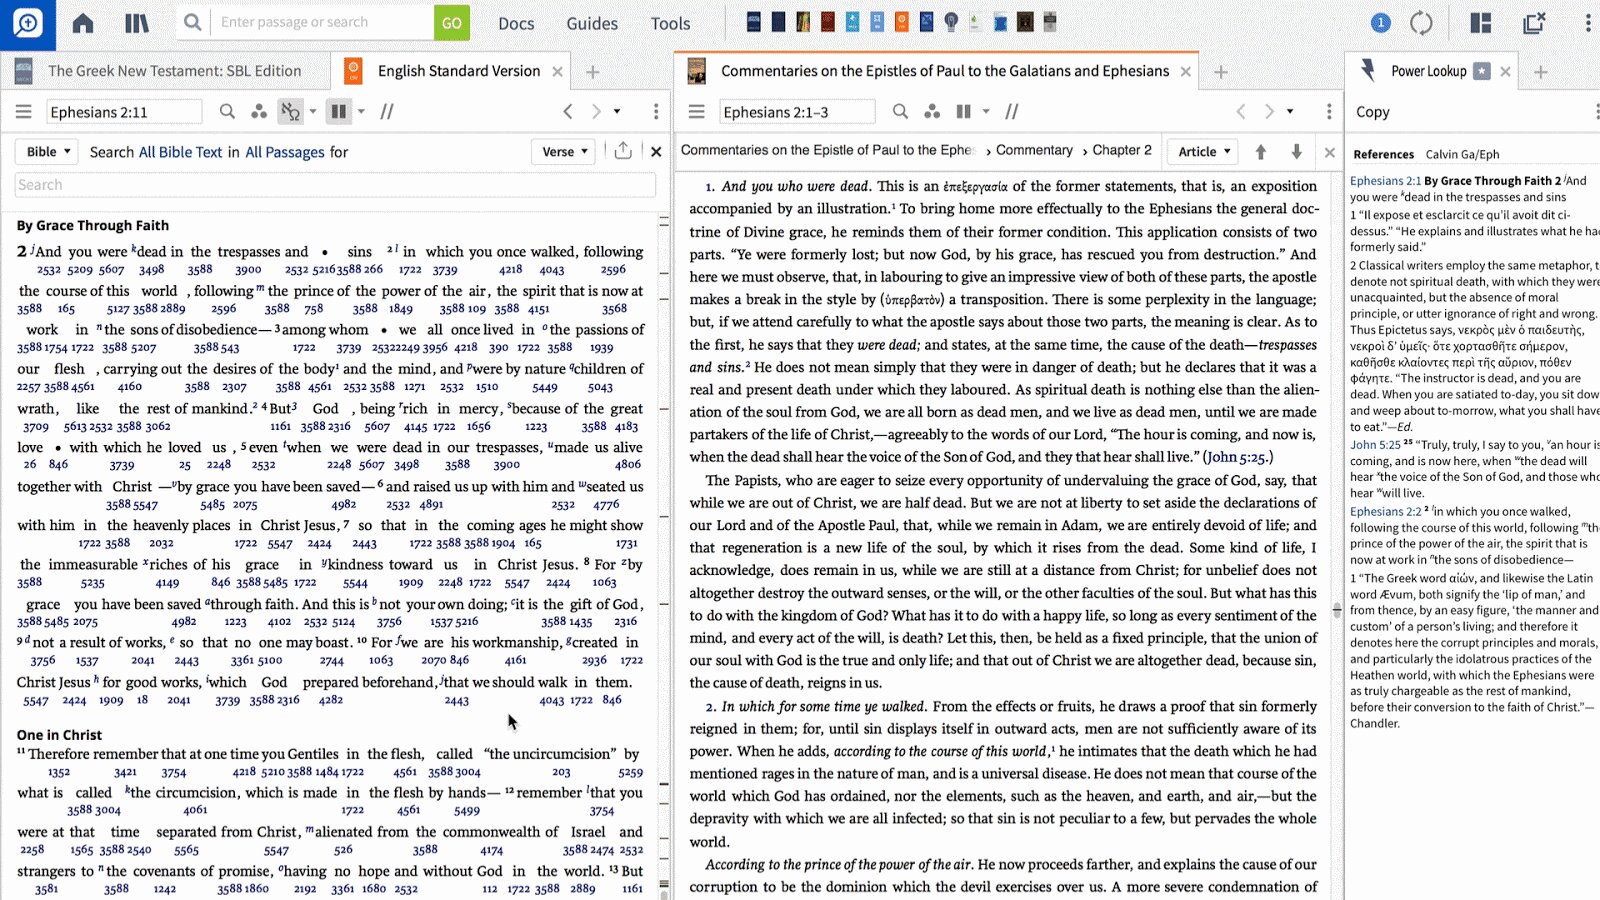Open the Library panel
1600x900 pixels.
coord(137,23)
